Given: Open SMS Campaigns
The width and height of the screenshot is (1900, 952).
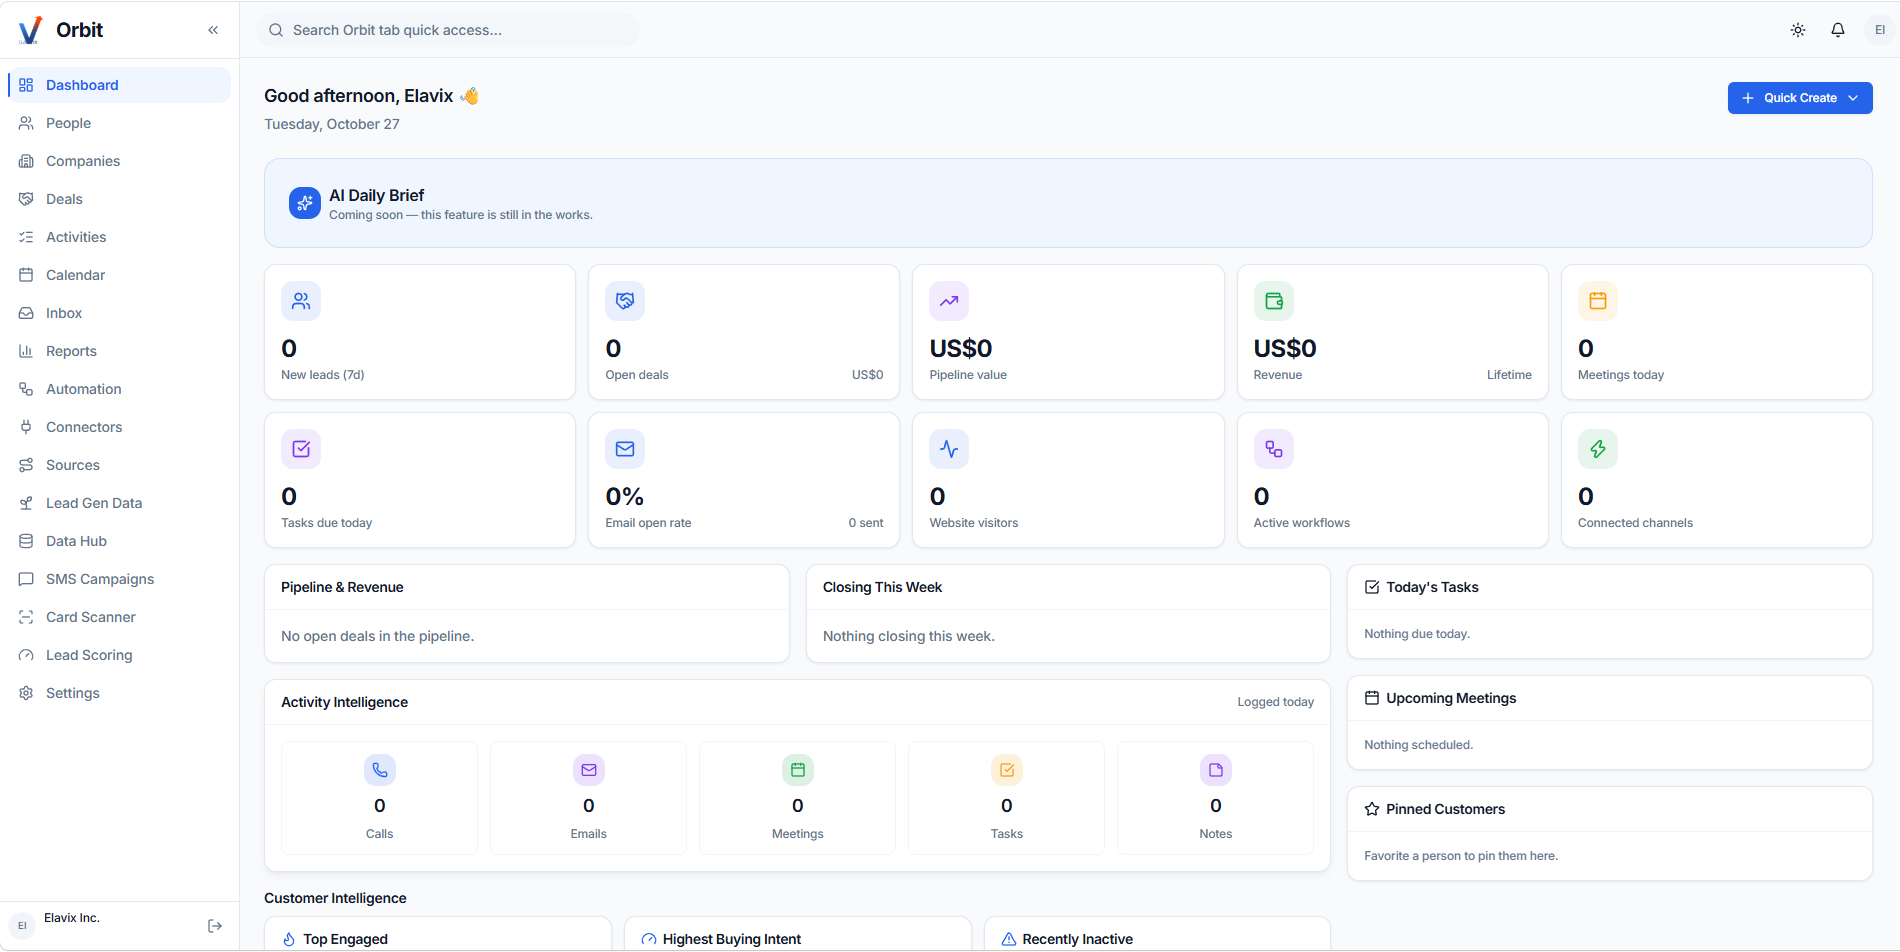Looking at the screenshot, I should (119, 579).
